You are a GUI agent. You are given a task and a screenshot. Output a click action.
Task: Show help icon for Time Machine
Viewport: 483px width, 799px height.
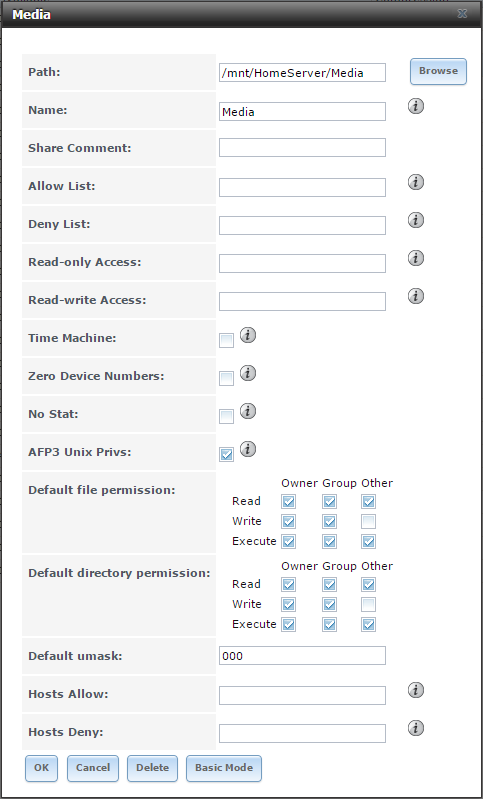[x=248, y=335]
